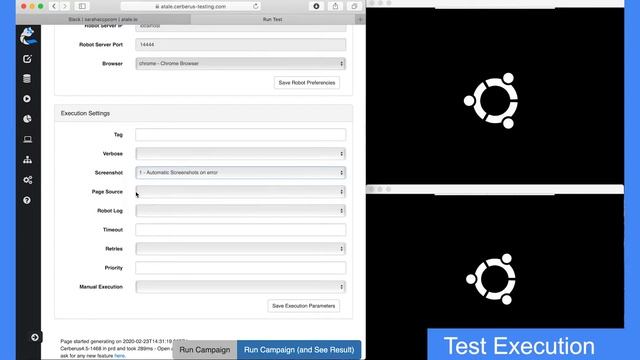Open the Safari downloads icon
This screenshot has height=360, width=640.
point(316,6)
